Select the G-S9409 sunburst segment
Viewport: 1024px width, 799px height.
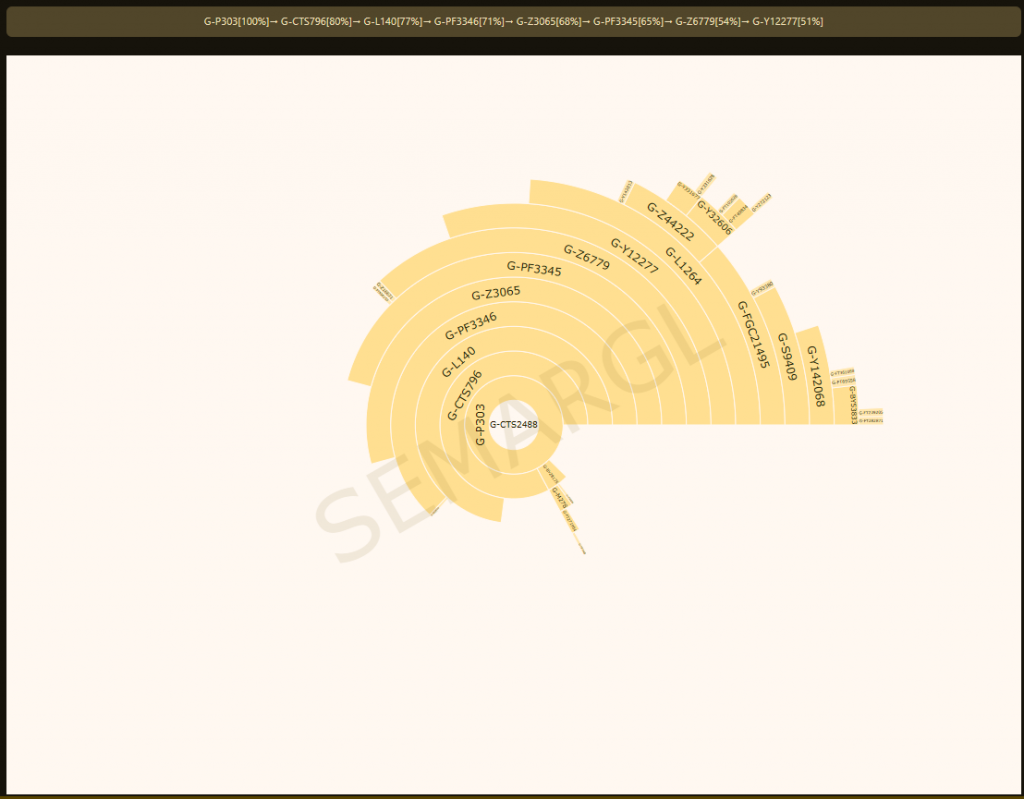[x=787, y=357]
